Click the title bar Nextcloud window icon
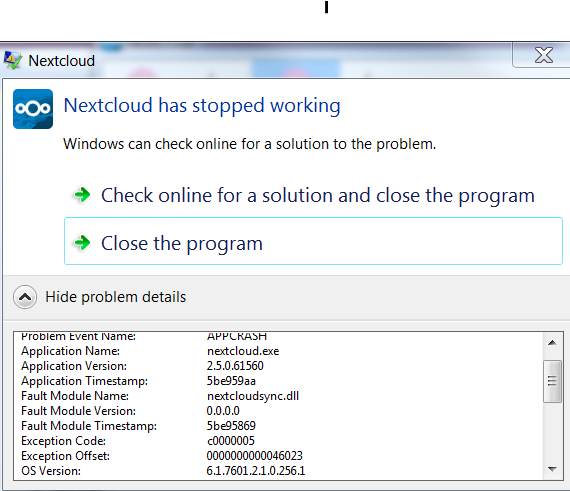 [x=13, y=60]
